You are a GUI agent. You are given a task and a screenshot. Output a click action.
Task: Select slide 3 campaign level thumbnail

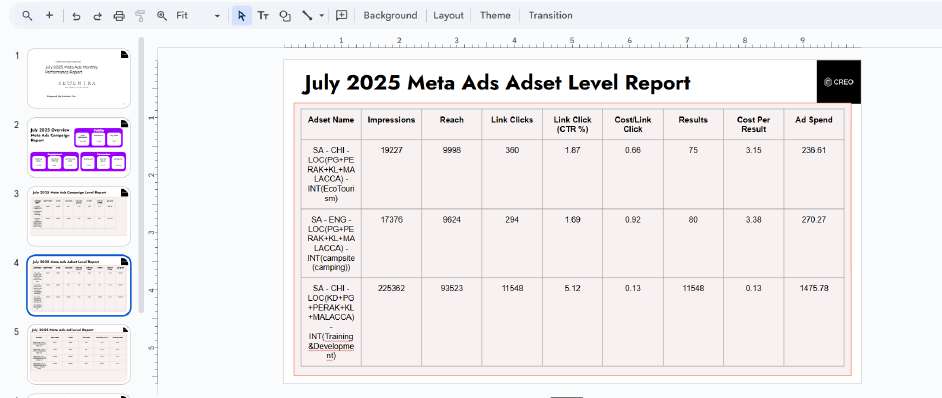pyautogui.click(x=79, y=216)
